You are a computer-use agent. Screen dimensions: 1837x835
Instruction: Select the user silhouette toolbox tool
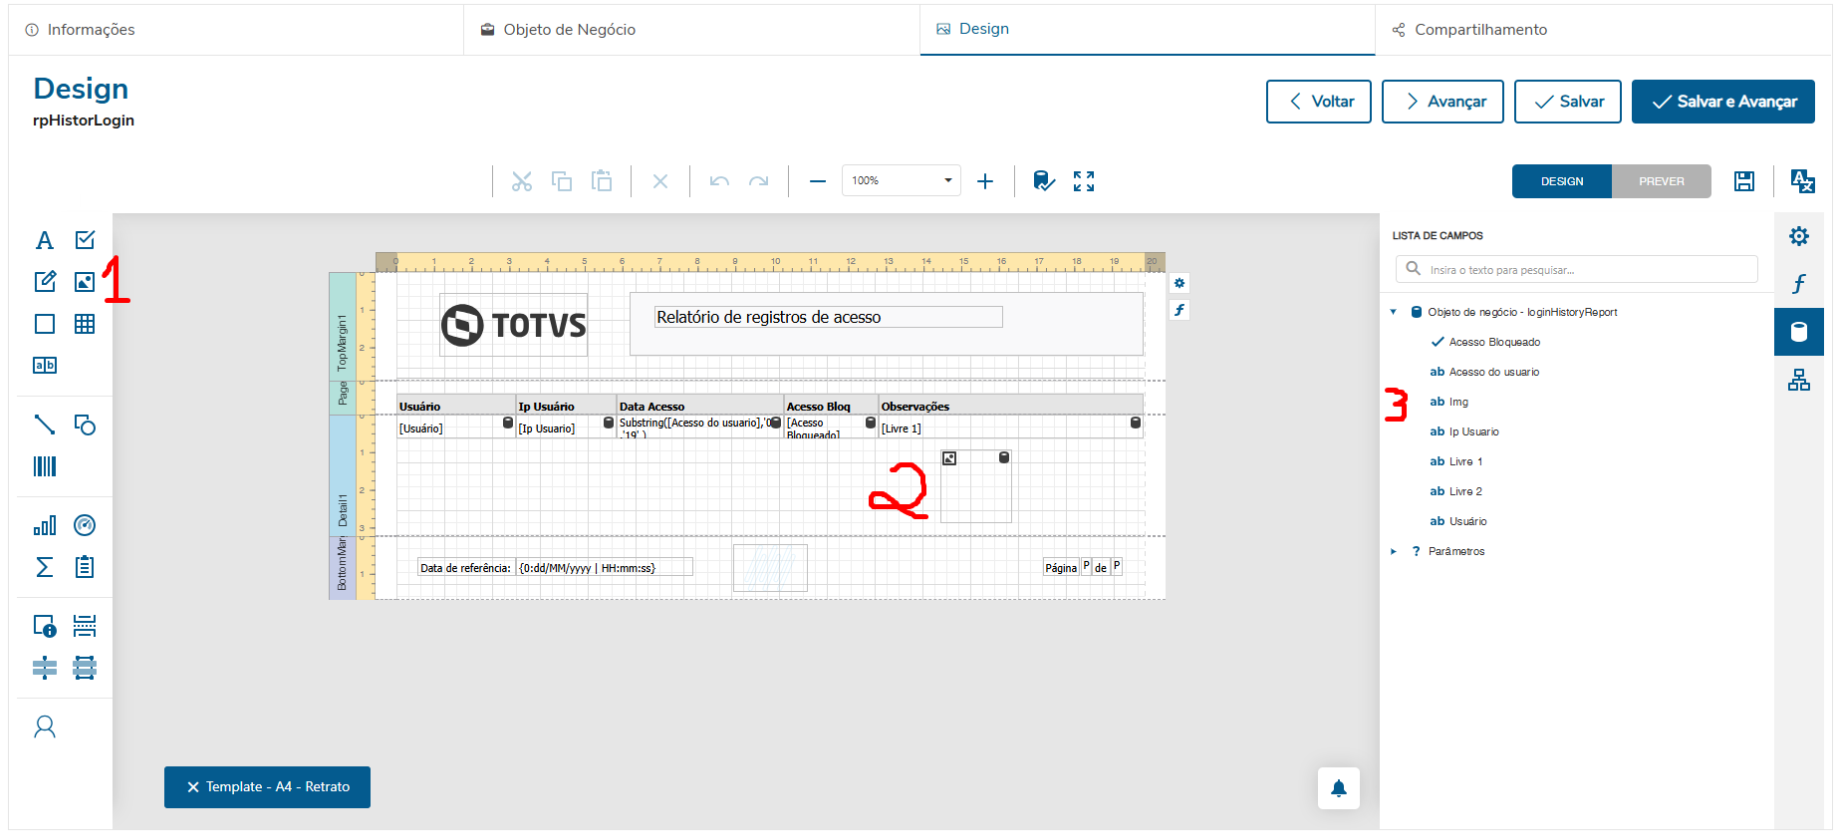click(45, 727)
